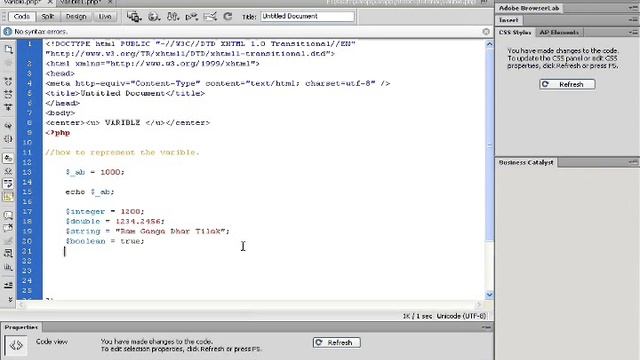Switch to Code view
640x360 pixels.
tap(22, 16)
